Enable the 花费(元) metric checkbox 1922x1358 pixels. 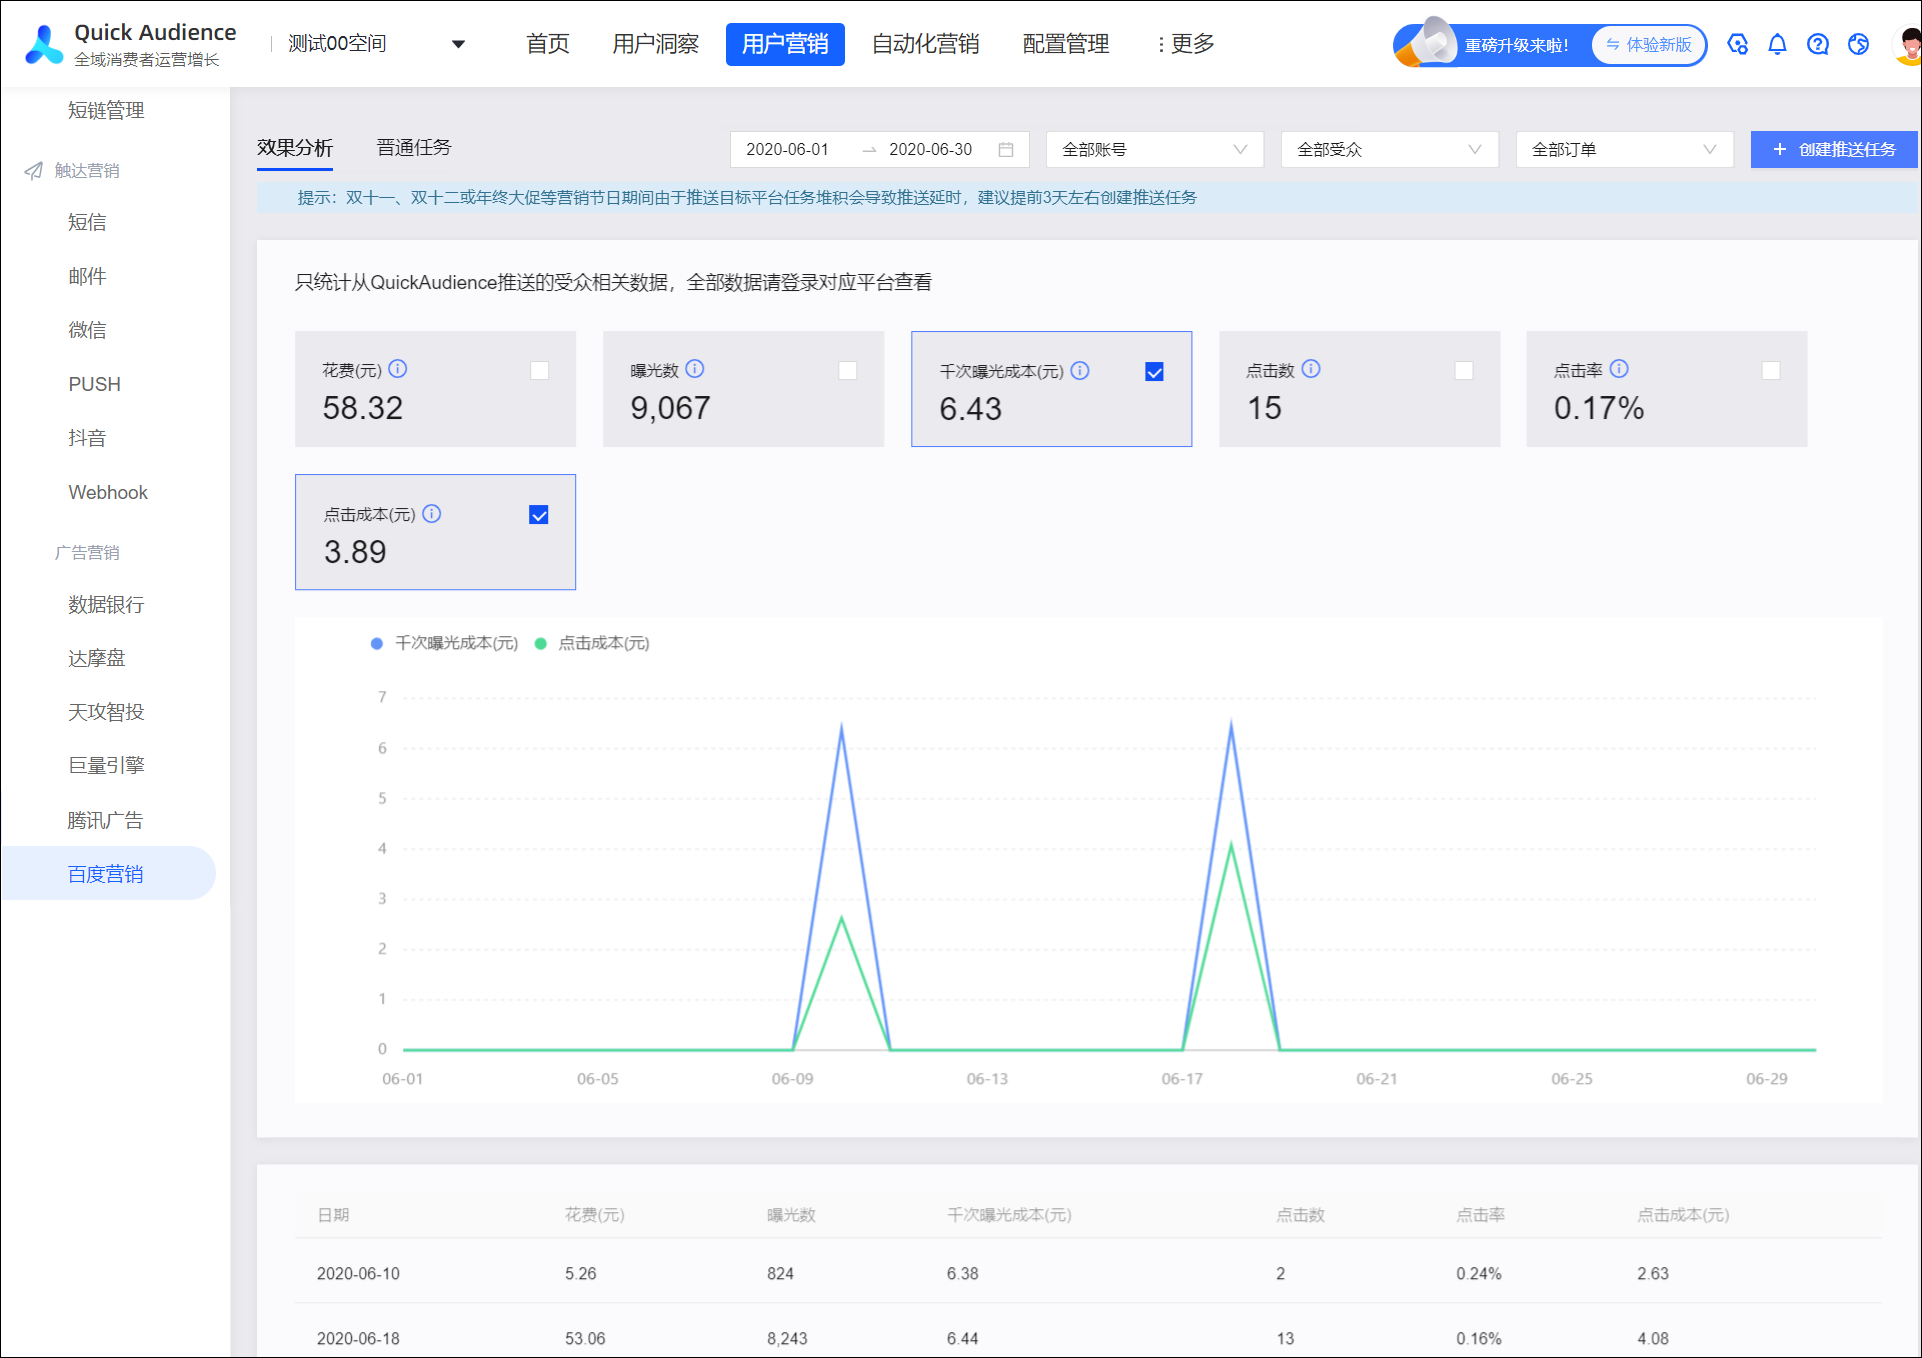[540, 371]
